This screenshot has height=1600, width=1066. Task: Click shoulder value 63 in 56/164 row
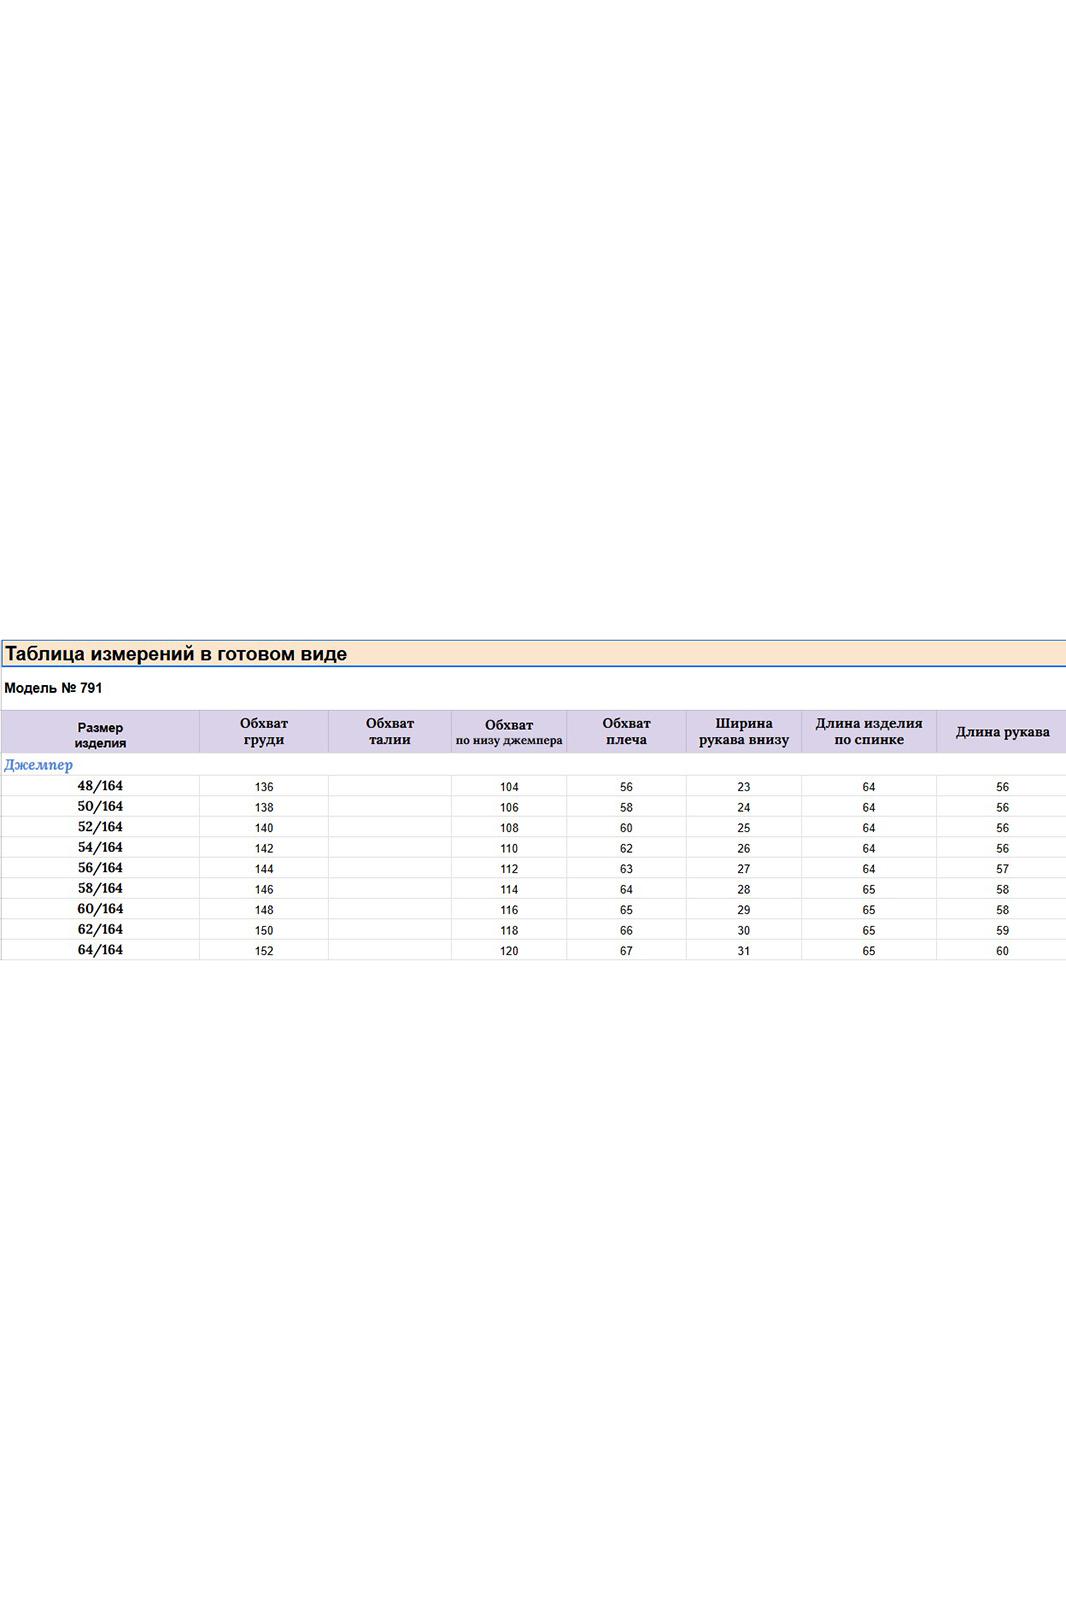(626, 869)
